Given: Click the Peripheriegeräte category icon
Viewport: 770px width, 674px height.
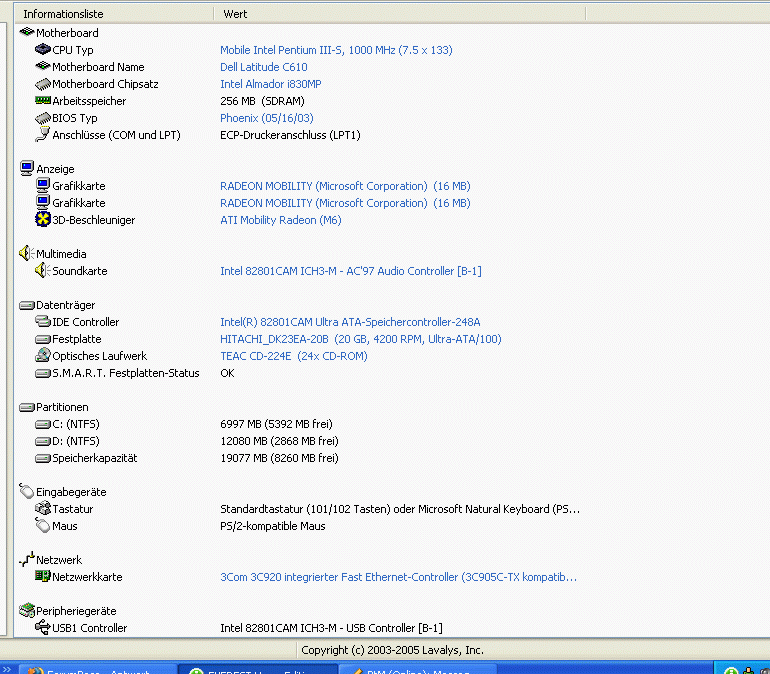Looking at the screenshot, I should point(27,610).
